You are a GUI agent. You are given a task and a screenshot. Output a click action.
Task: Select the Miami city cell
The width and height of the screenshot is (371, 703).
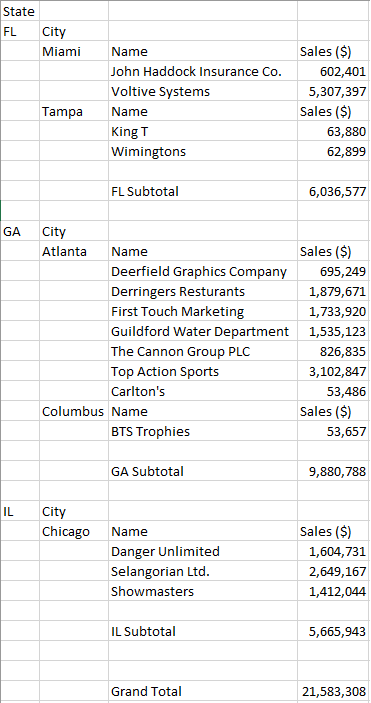pos(74,52)
